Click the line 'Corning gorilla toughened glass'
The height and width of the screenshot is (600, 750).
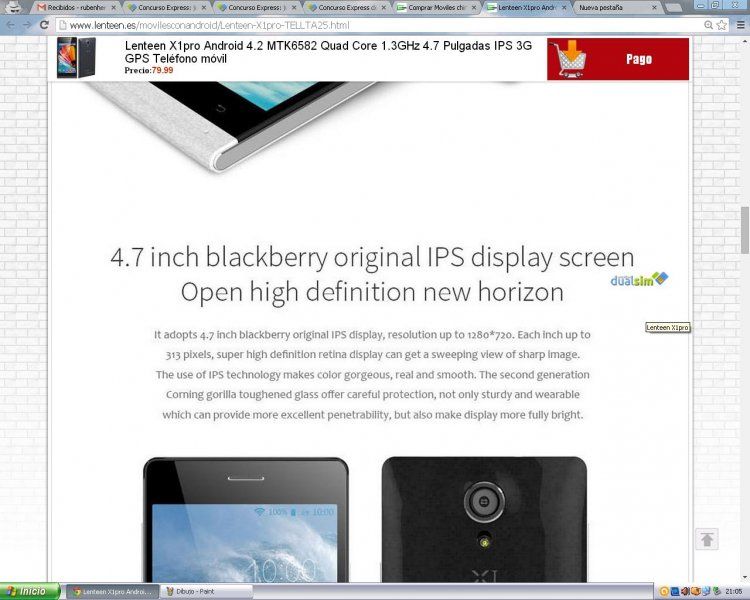coord(372,394)
